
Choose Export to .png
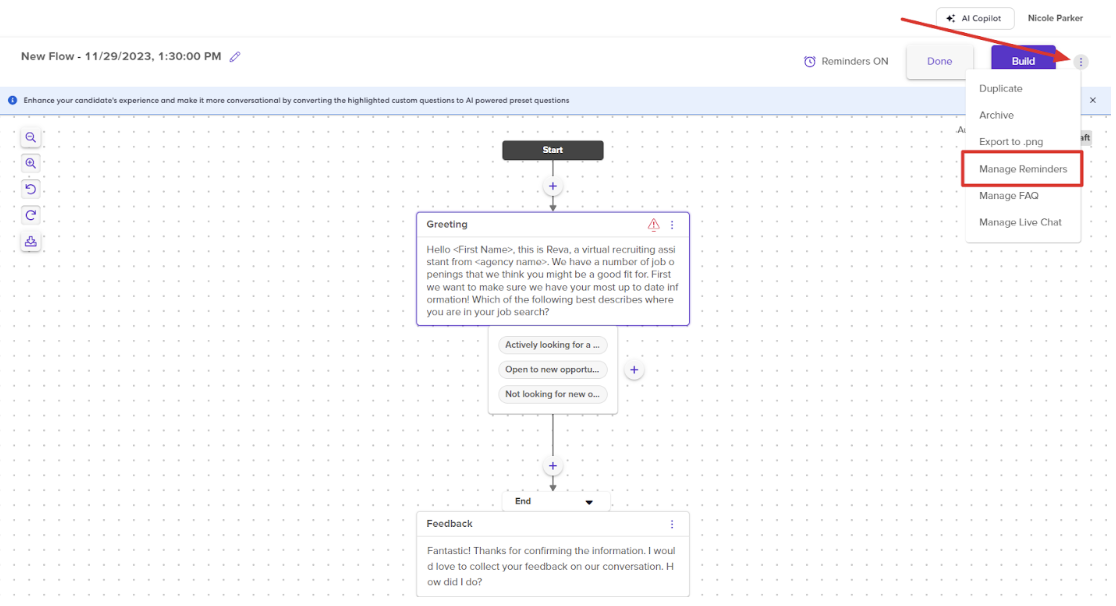coord(1011,142)
